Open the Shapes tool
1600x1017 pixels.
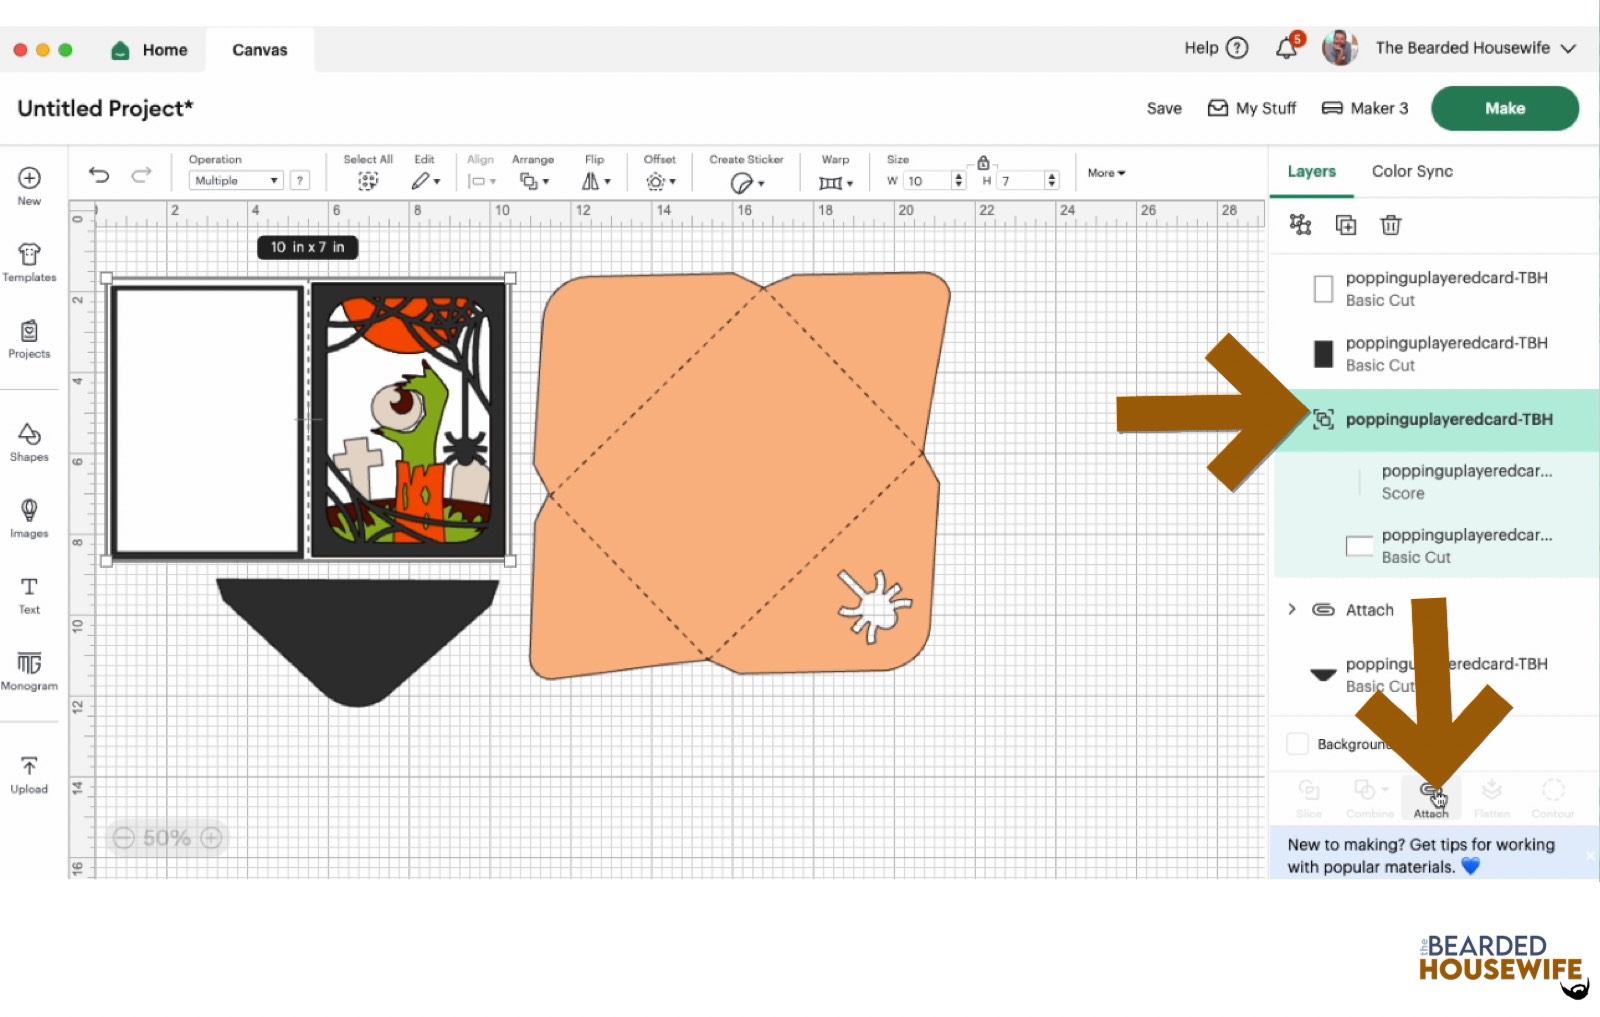(29, 442)
